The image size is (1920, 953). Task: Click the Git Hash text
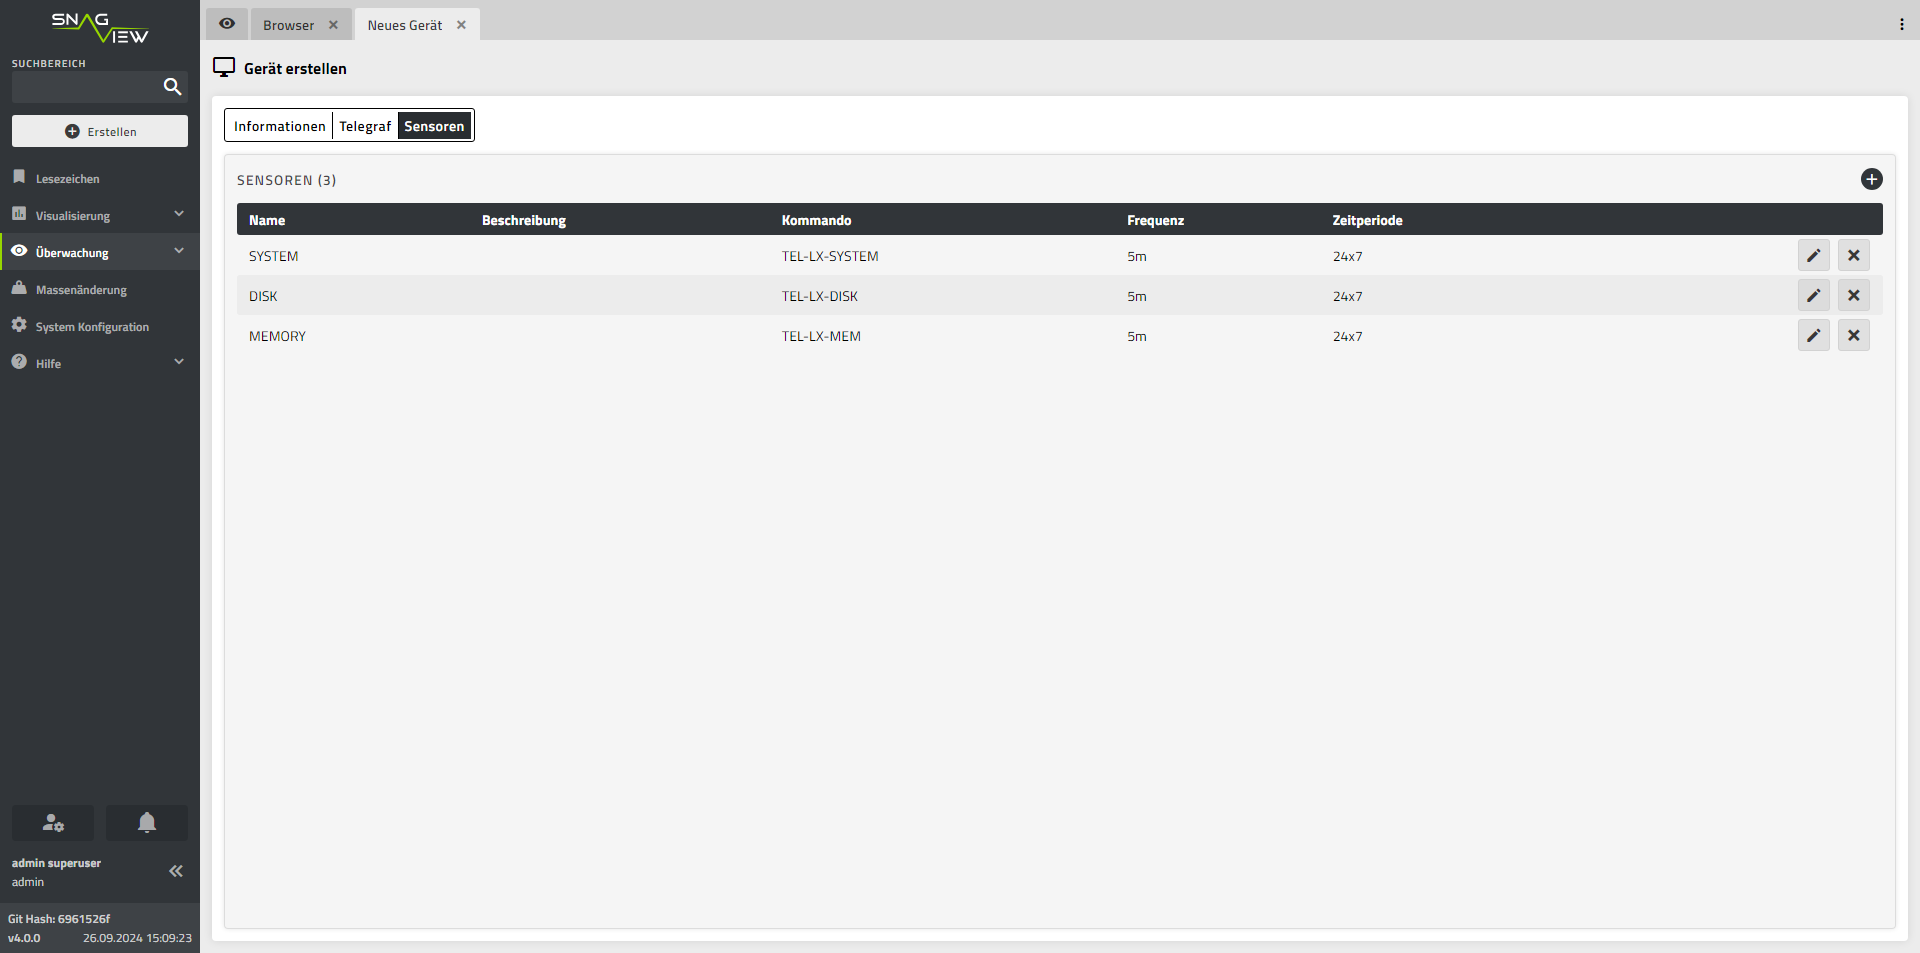coord(59,919)
